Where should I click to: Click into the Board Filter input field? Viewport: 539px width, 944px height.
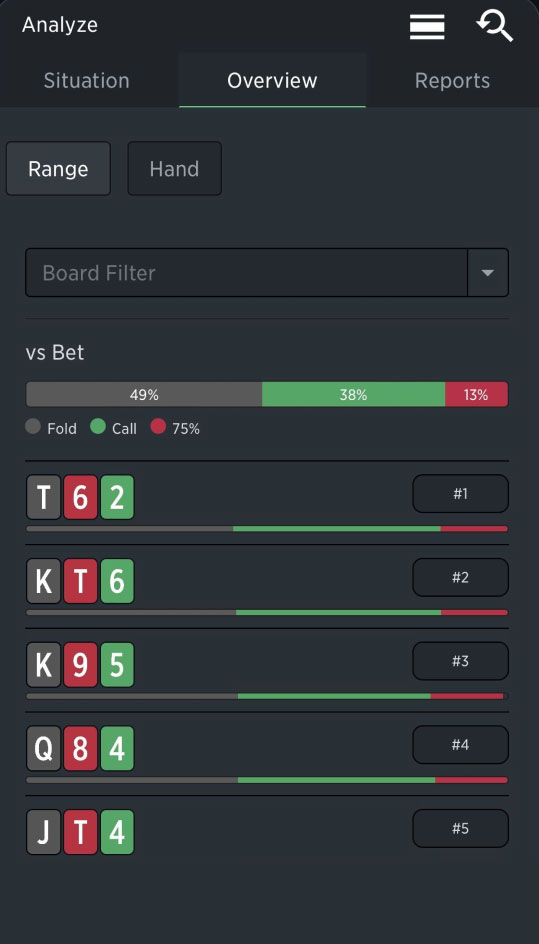point(246,273)
